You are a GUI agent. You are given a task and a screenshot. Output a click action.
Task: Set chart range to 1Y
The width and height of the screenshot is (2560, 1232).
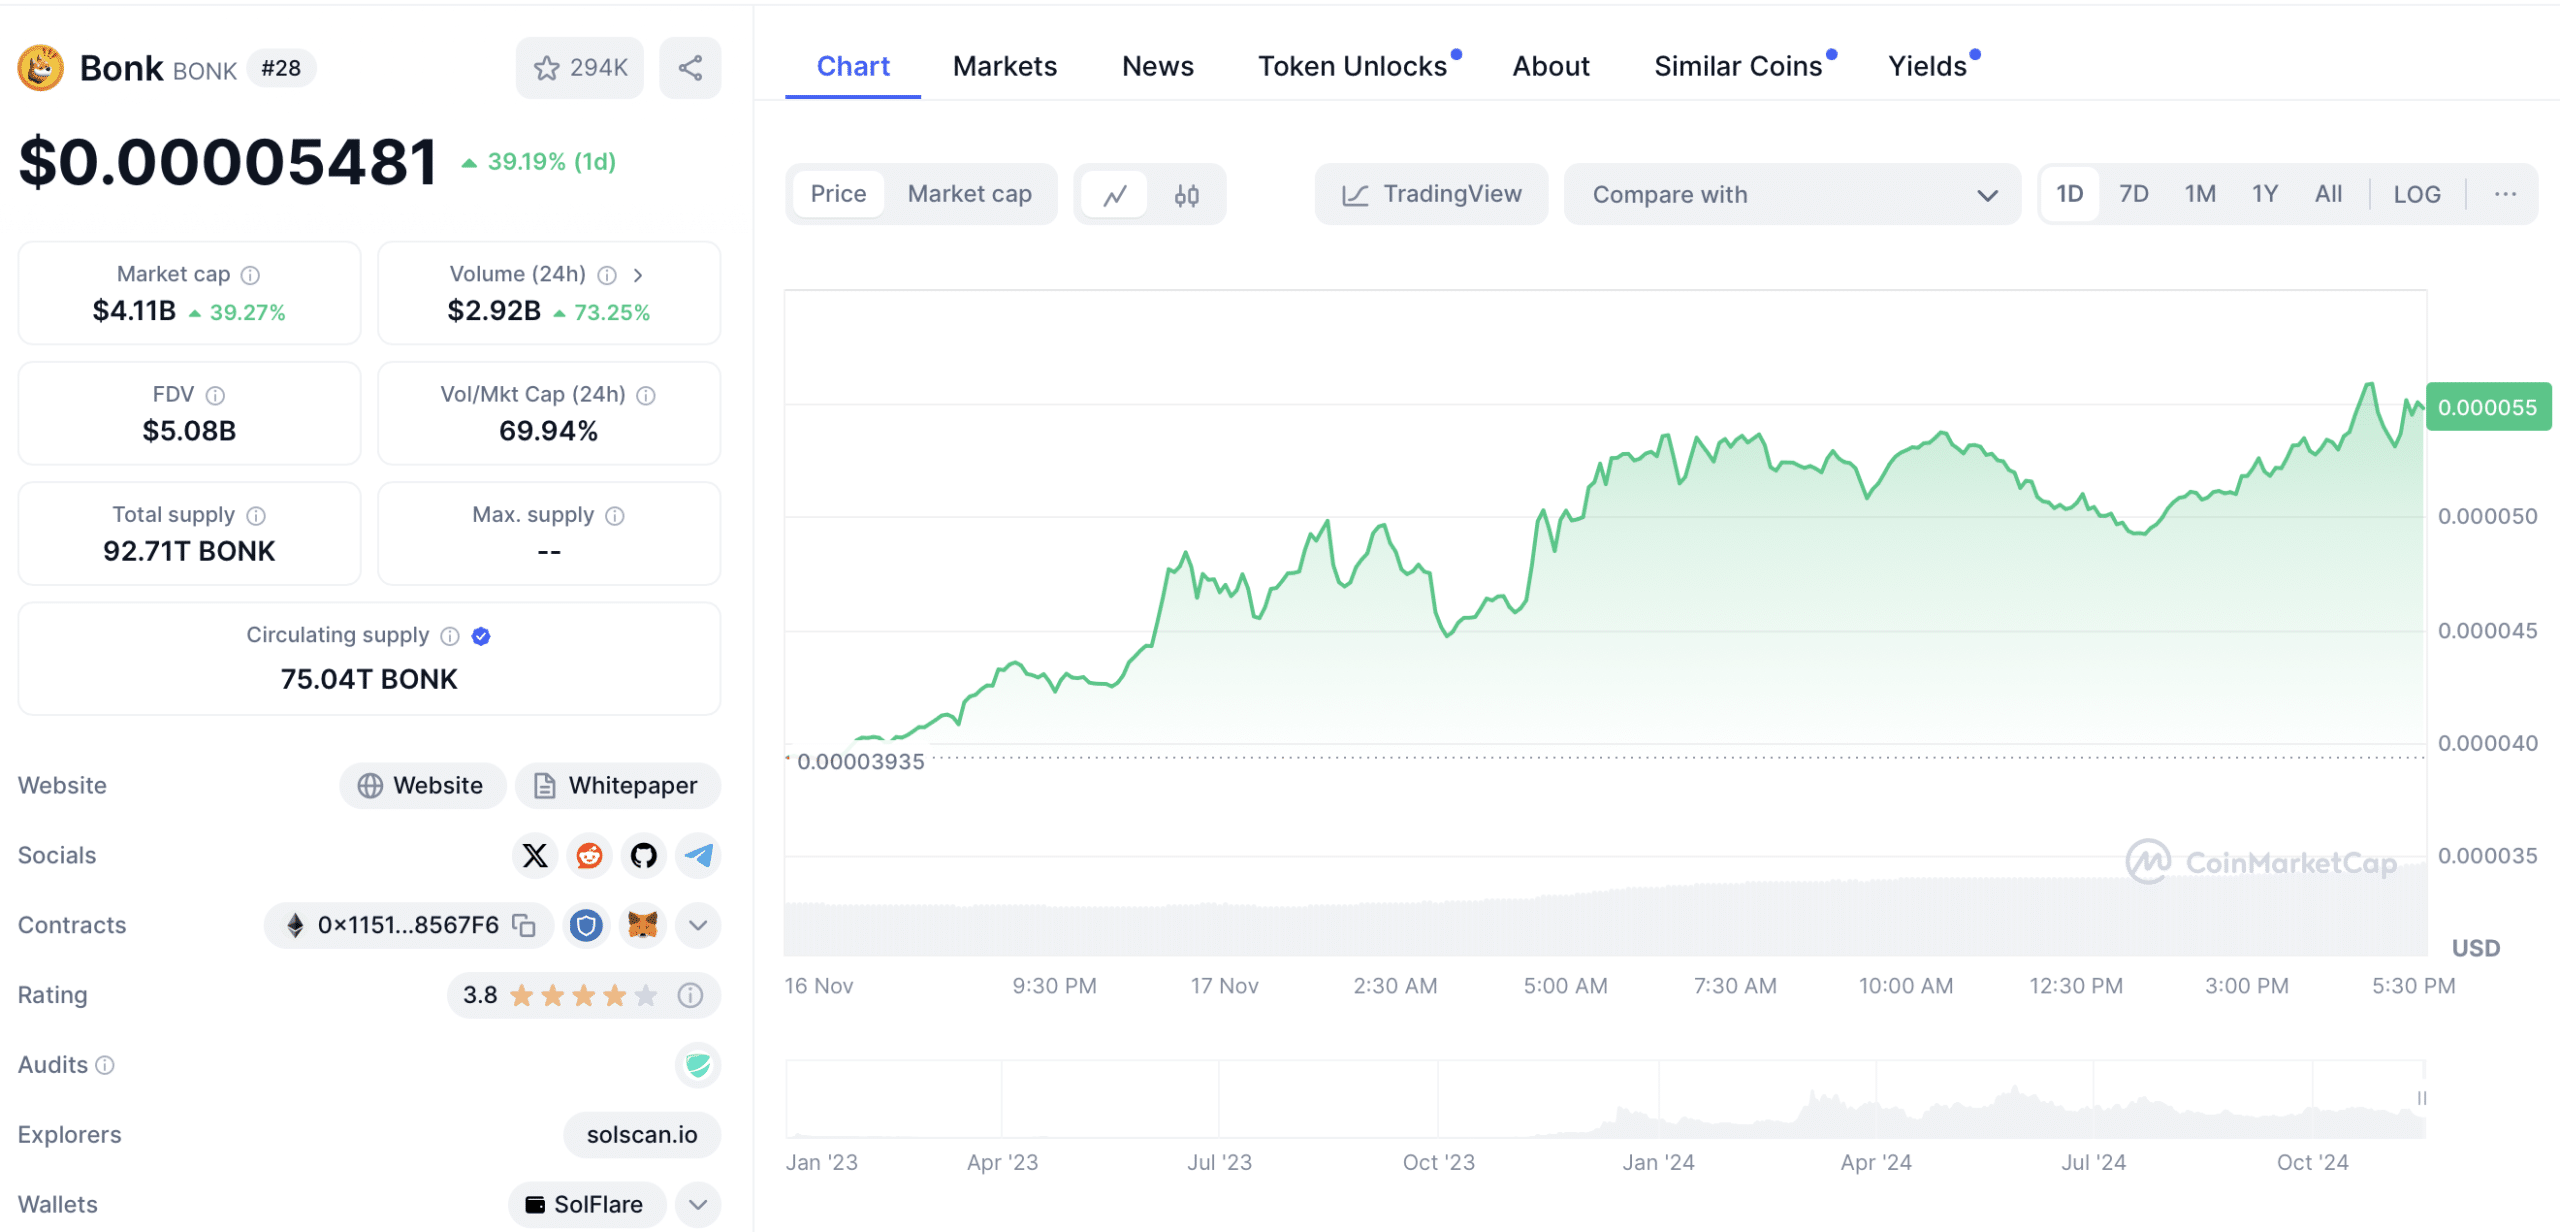pos(2265,195)
